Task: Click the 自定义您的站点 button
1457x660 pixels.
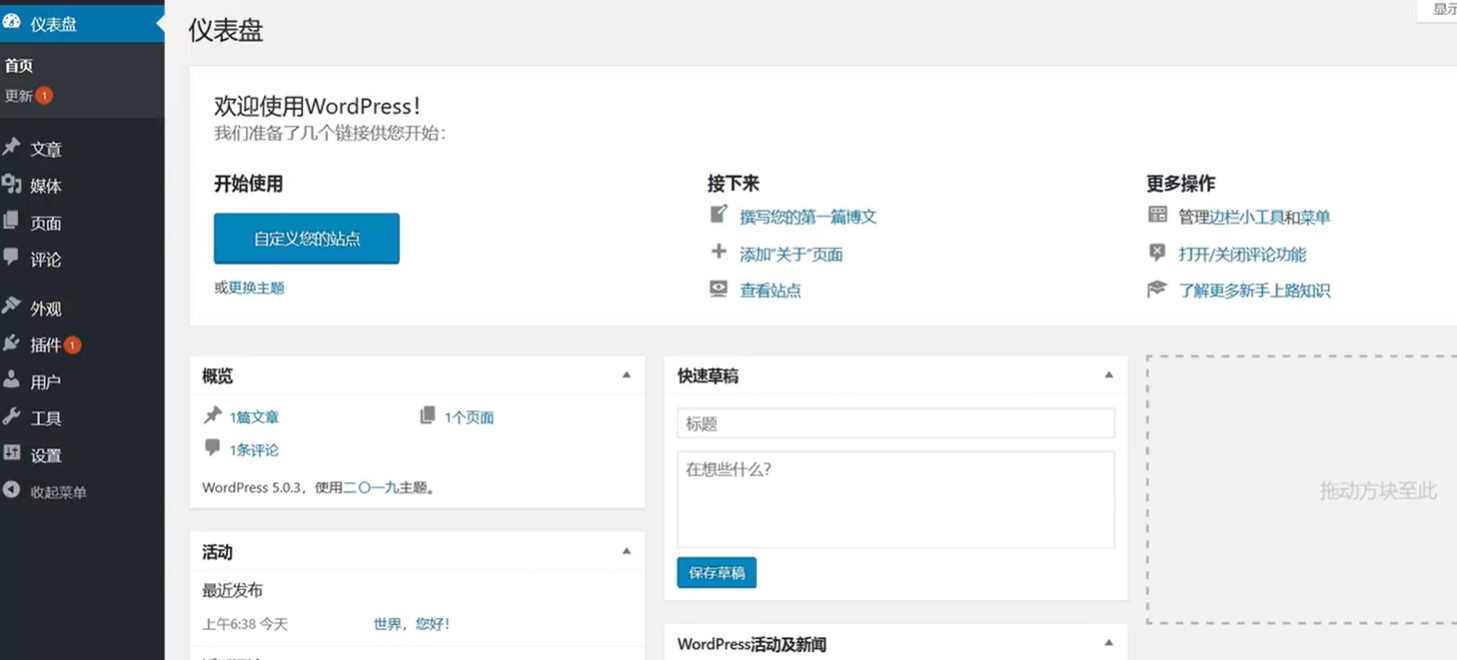Action: [307, 239]
